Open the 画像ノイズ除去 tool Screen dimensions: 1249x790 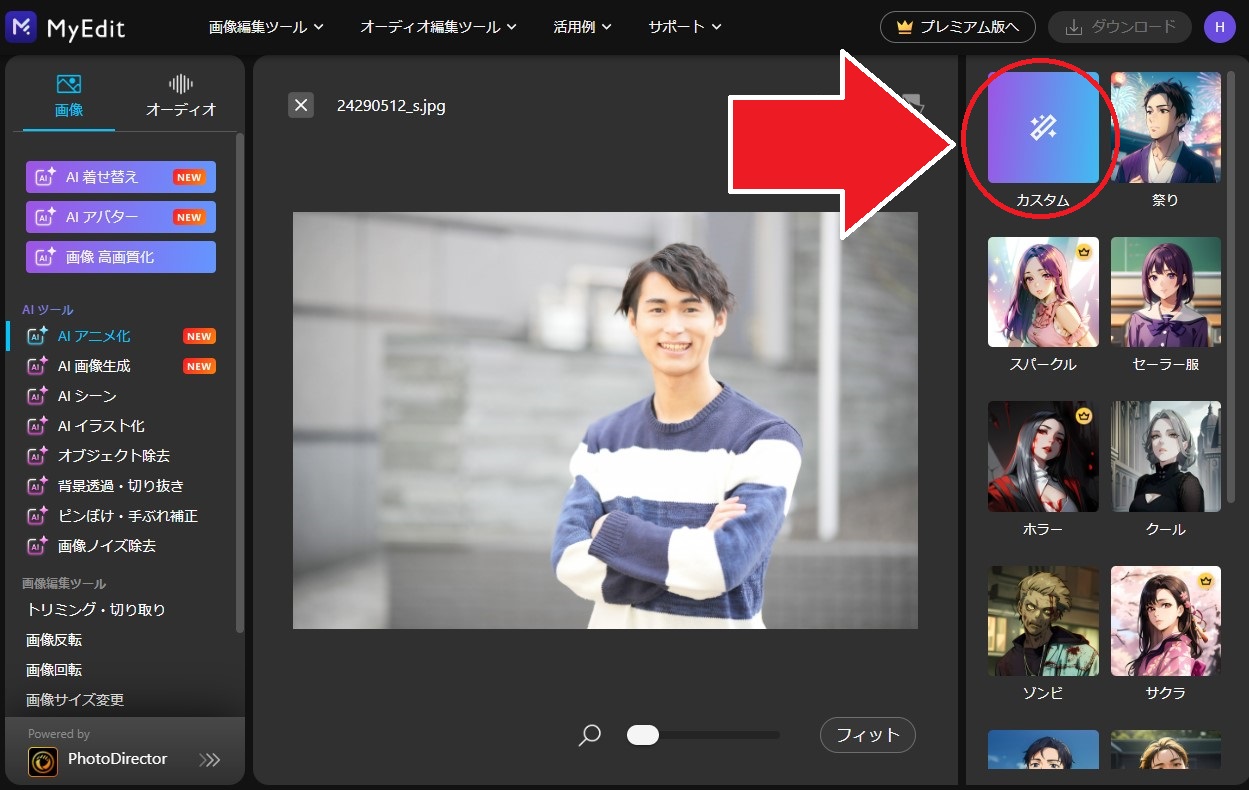[106, 546]
